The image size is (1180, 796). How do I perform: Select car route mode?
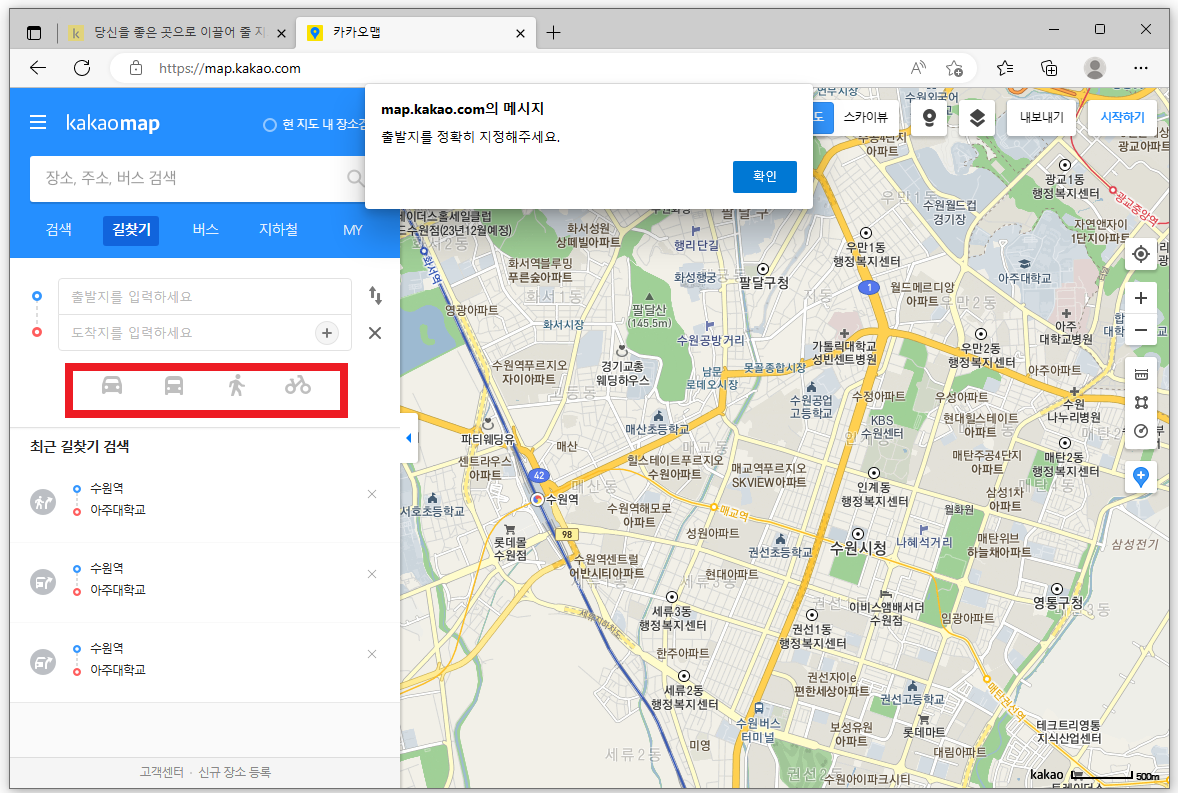[112, 386]
